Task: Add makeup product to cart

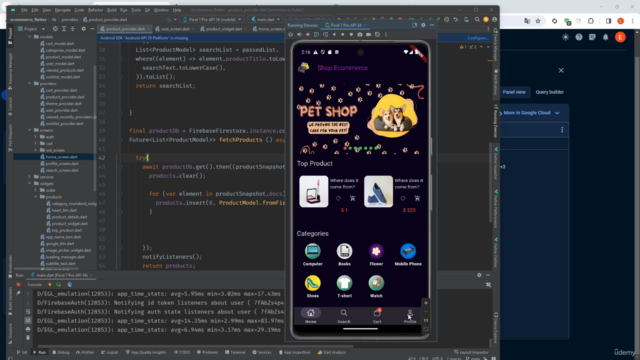Action: coord(352,198)
